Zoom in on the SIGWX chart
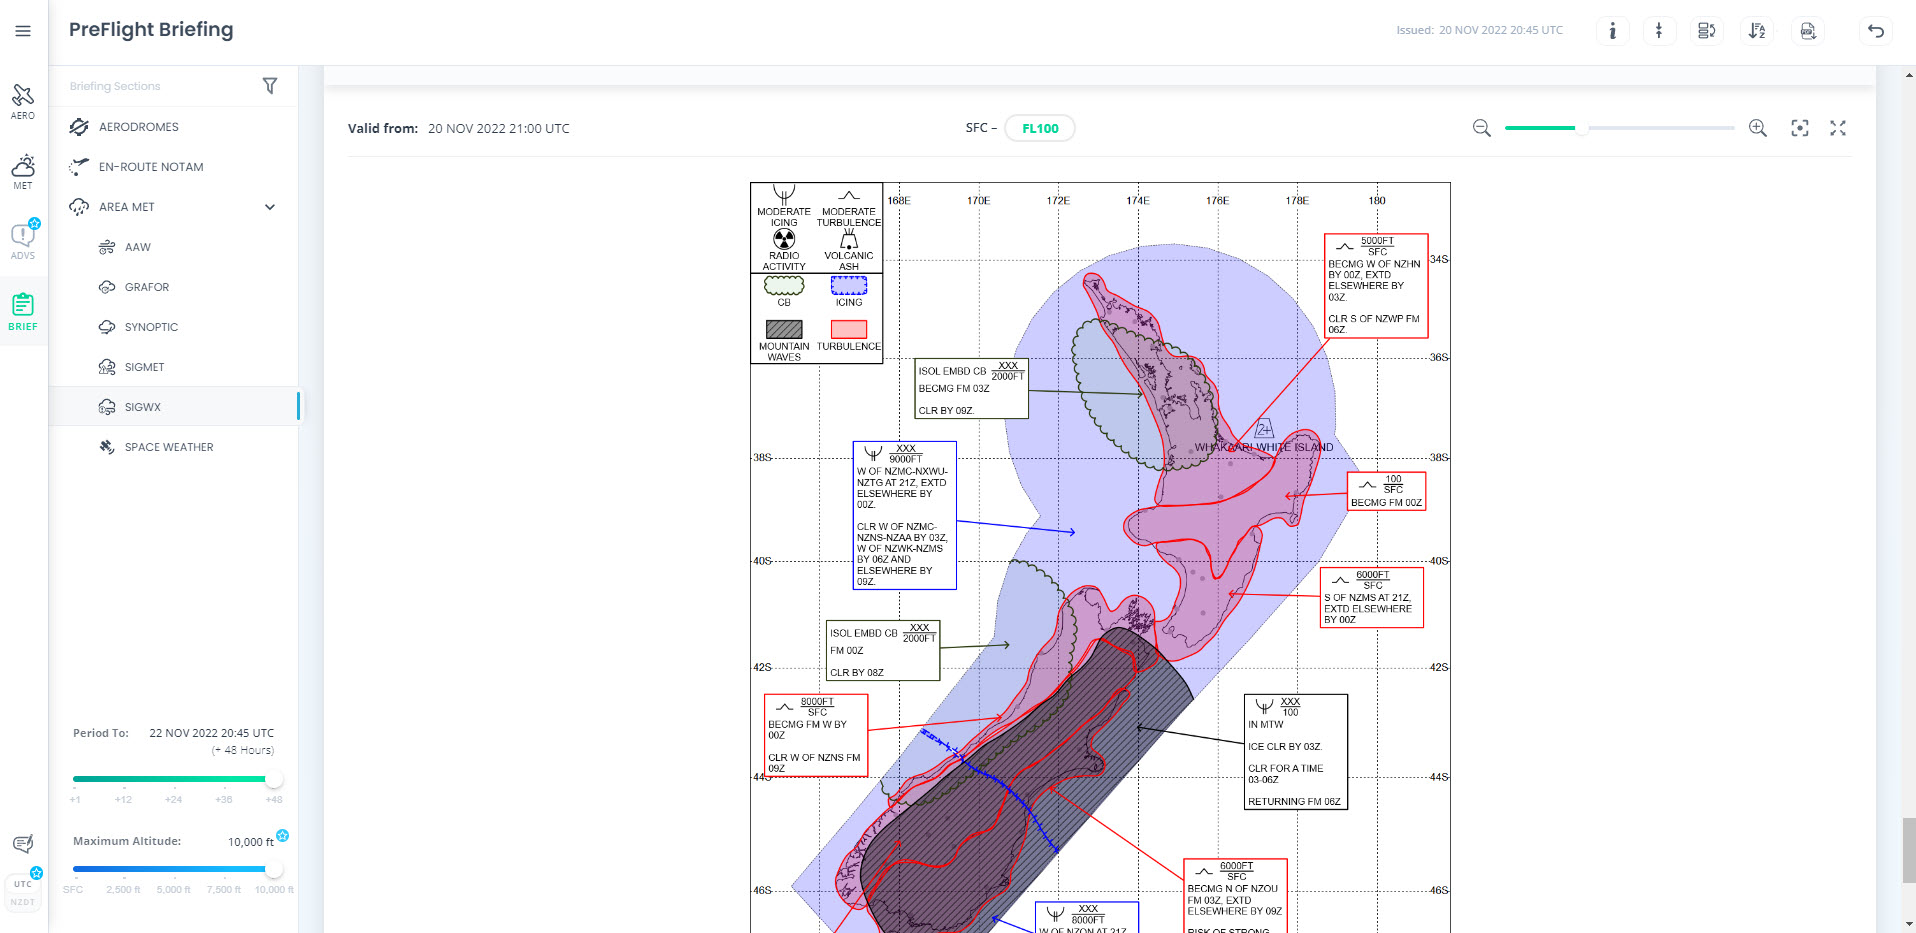Screen dimensions: 1916x933 [1757, 128]
